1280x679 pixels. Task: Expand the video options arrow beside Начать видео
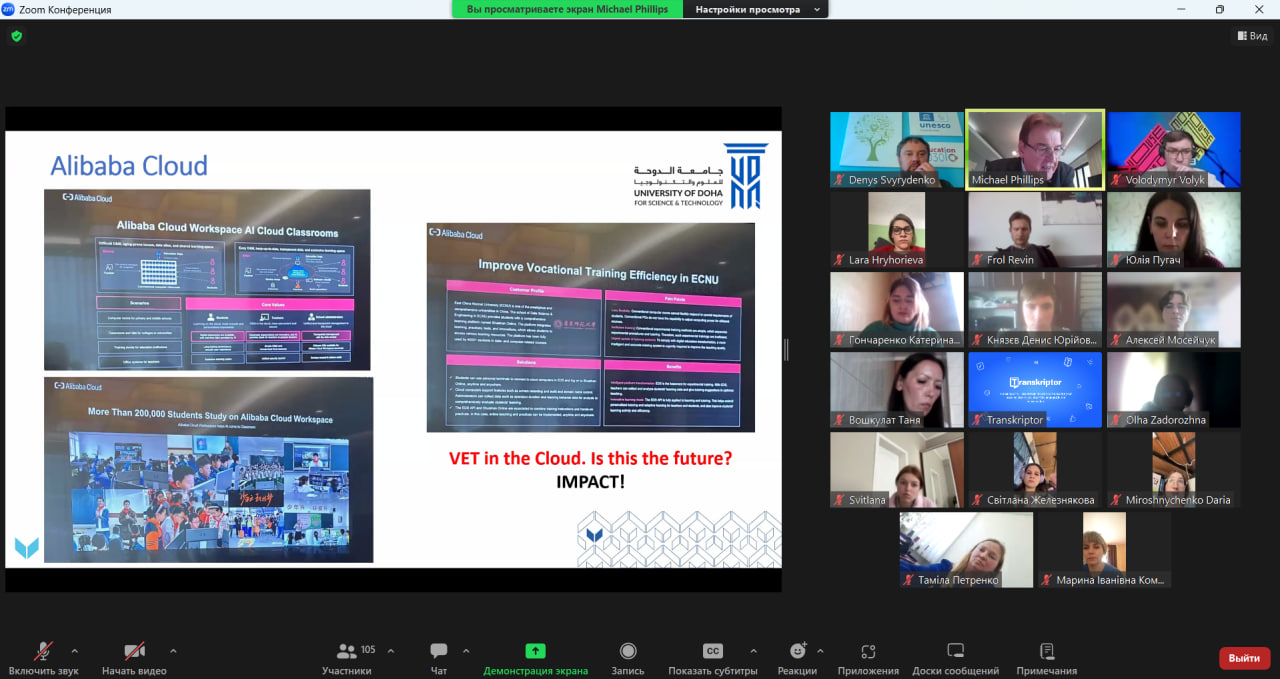click(x=173, y=650)
